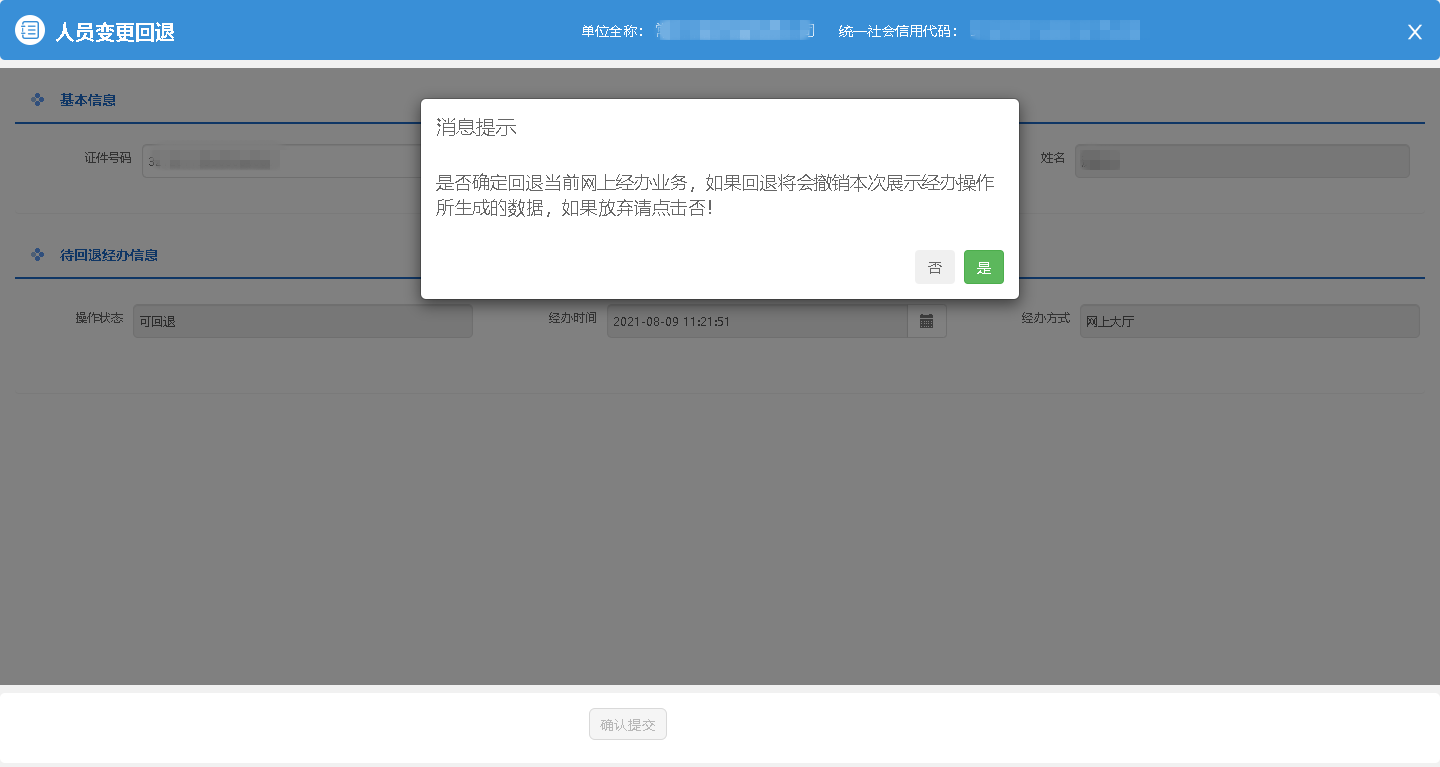Click the 经办方式 field showing 网上大厅
Viewport: 1440px width, 767px height.
coord(1248,321)
